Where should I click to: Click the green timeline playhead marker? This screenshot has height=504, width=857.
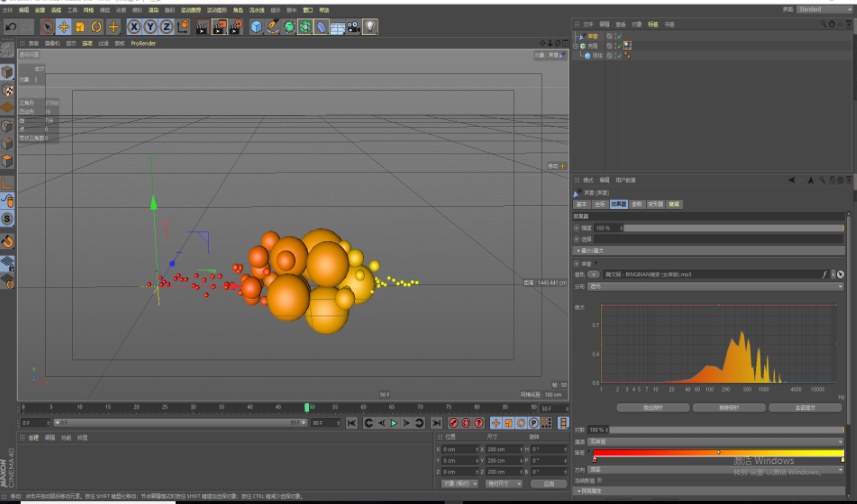(x=307, y=407)
